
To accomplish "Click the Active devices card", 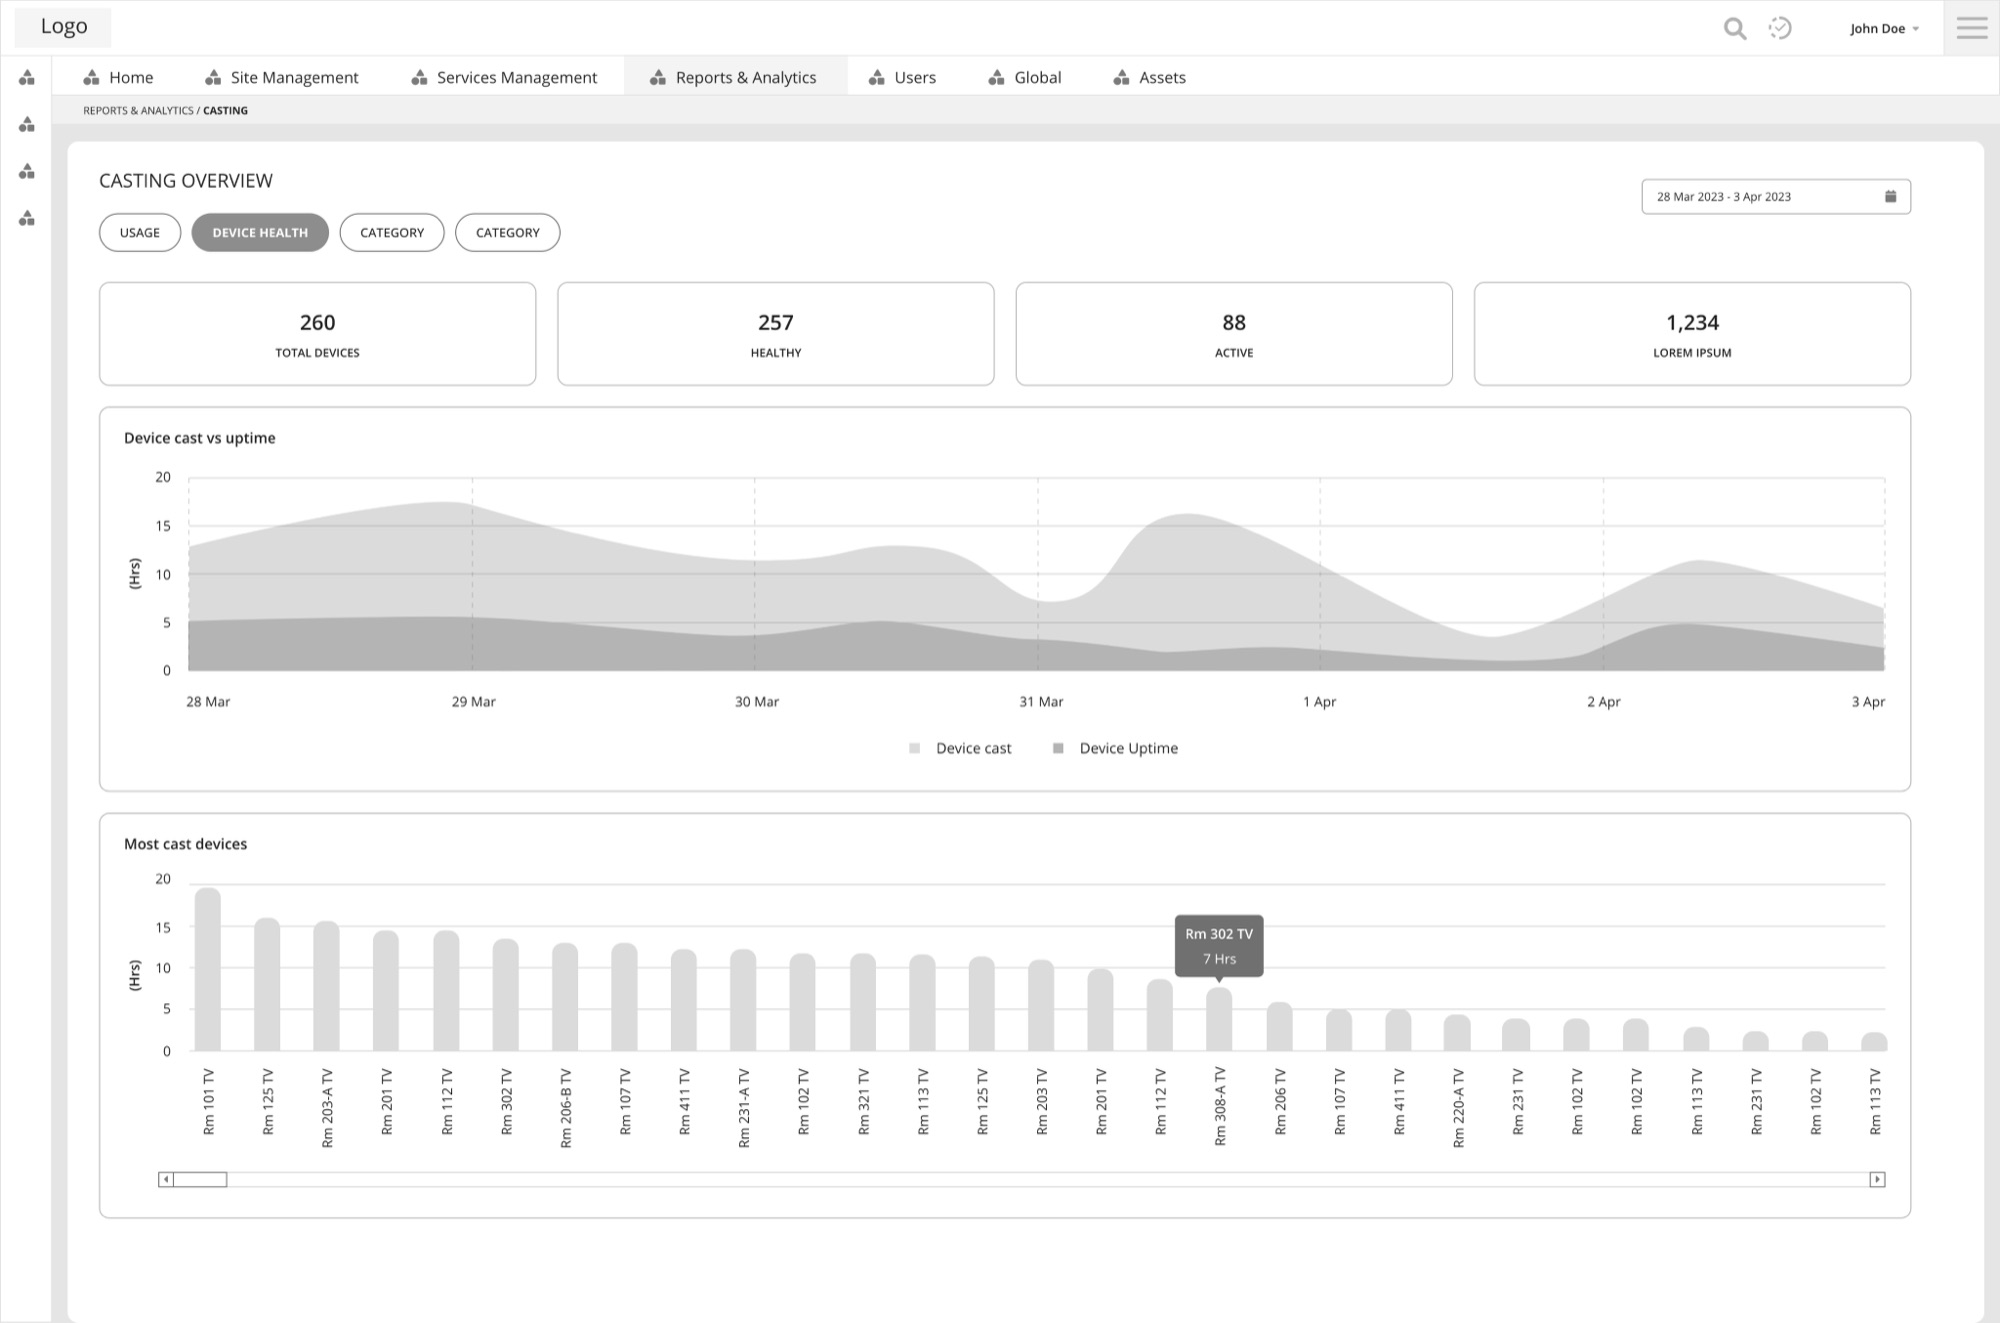I will click(x=1234, y=334).
